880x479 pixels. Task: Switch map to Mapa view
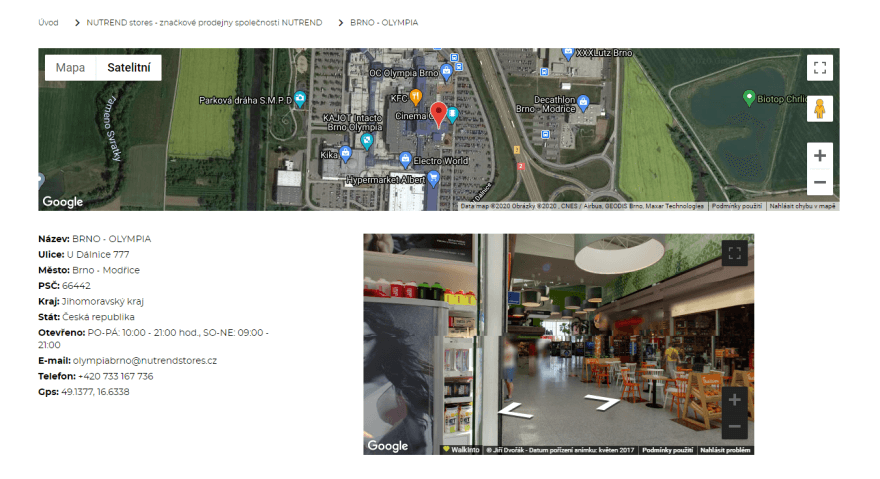70,67
